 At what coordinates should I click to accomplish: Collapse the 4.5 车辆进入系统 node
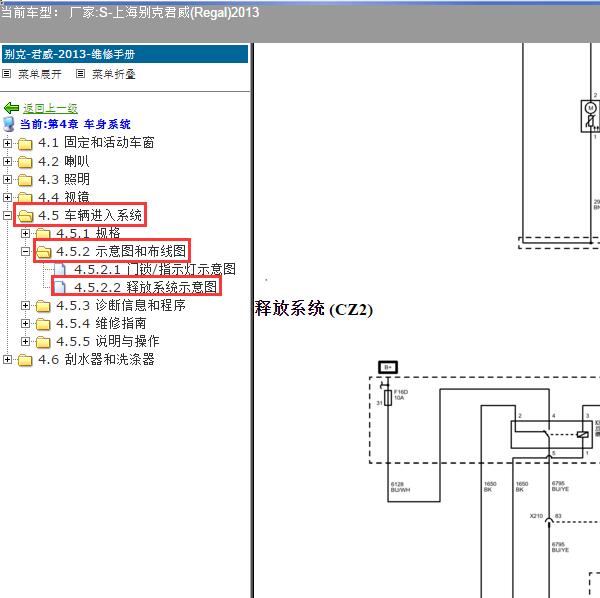pyautogui.click(x=7, y=215)
